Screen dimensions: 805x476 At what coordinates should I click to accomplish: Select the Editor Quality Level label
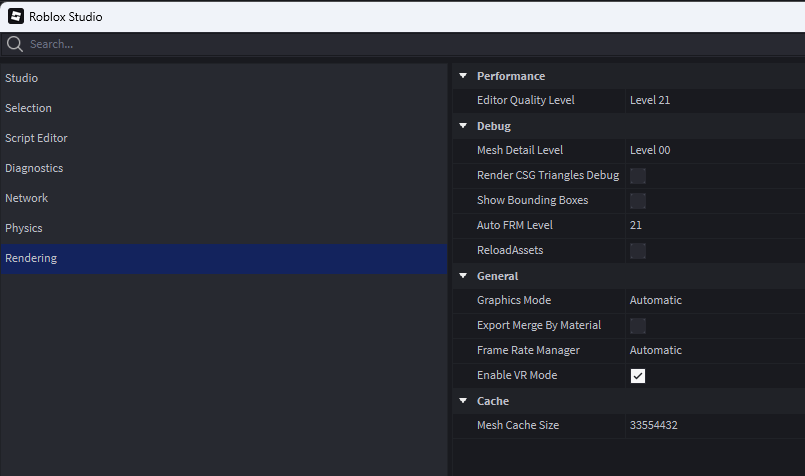pos(526,101)
